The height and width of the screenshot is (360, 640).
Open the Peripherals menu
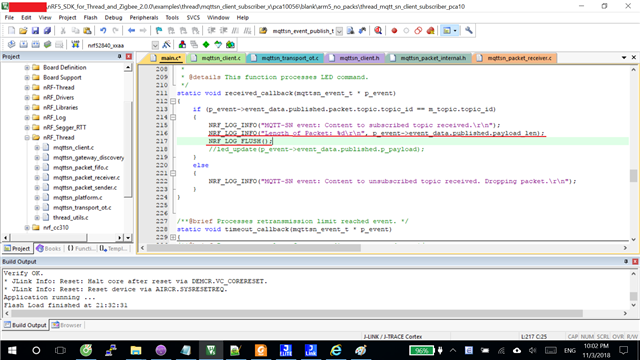(x=144, y=18)
